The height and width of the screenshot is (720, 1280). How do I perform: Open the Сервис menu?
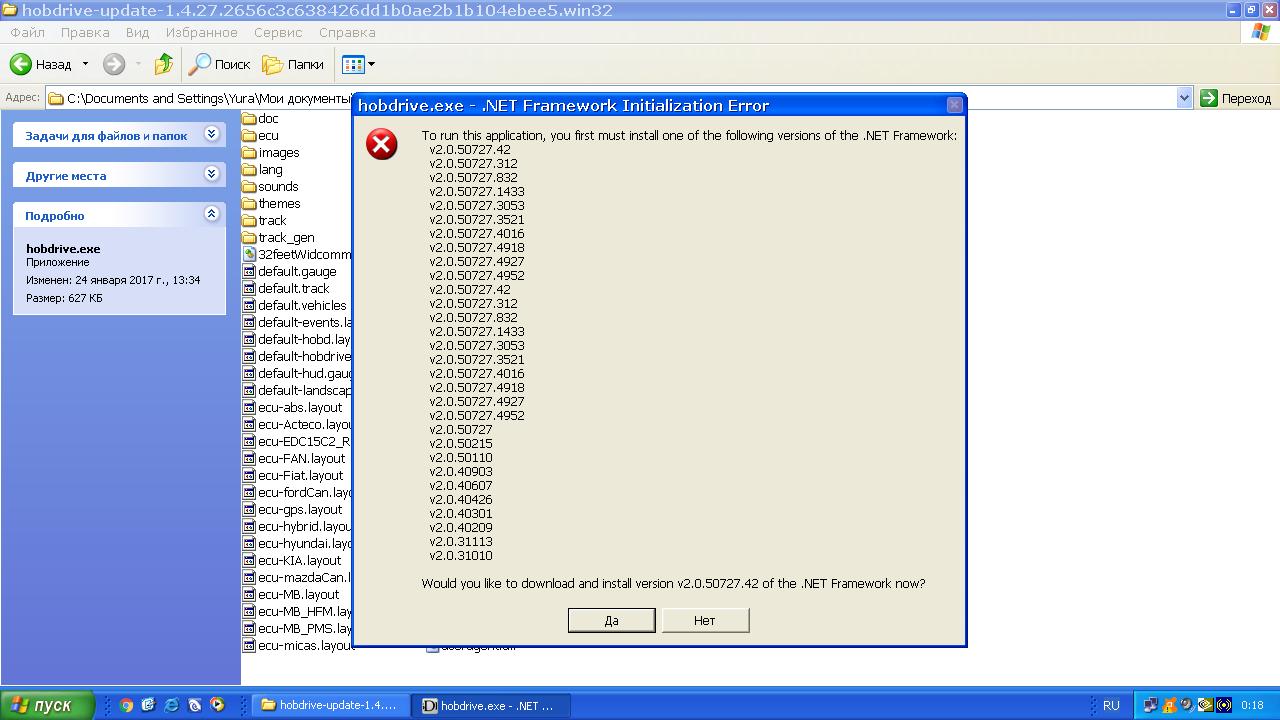pyautogui.click(x=278, y=32)
